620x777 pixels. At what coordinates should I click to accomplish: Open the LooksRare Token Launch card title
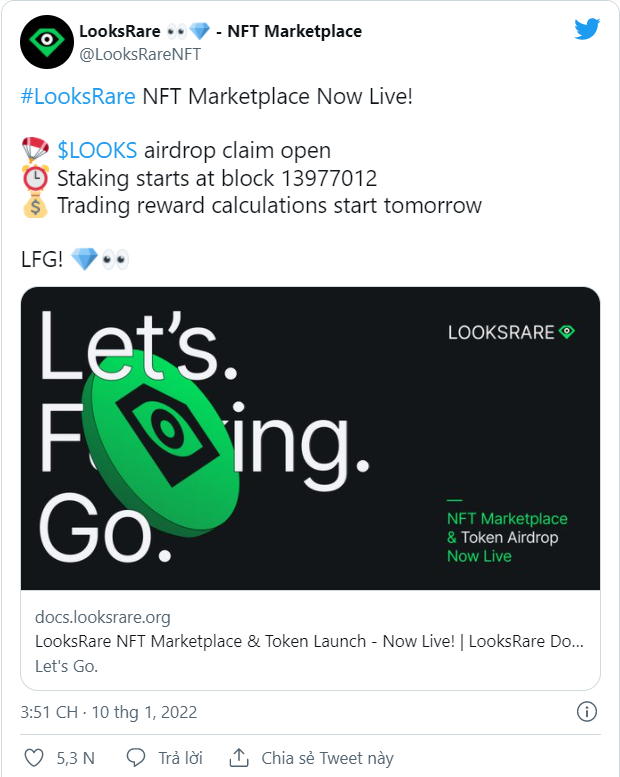click(309, 641)
